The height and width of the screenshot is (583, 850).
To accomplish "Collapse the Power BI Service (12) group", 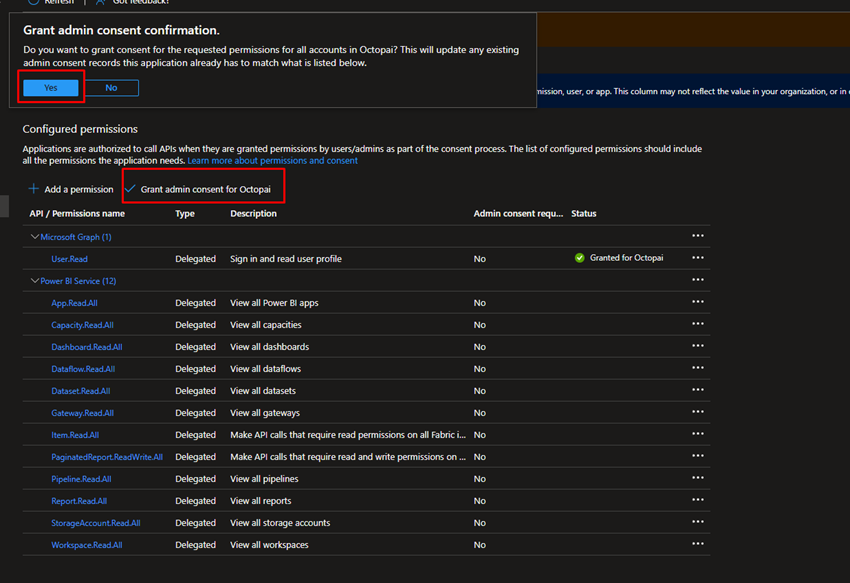I will click(x=35, y=281).
